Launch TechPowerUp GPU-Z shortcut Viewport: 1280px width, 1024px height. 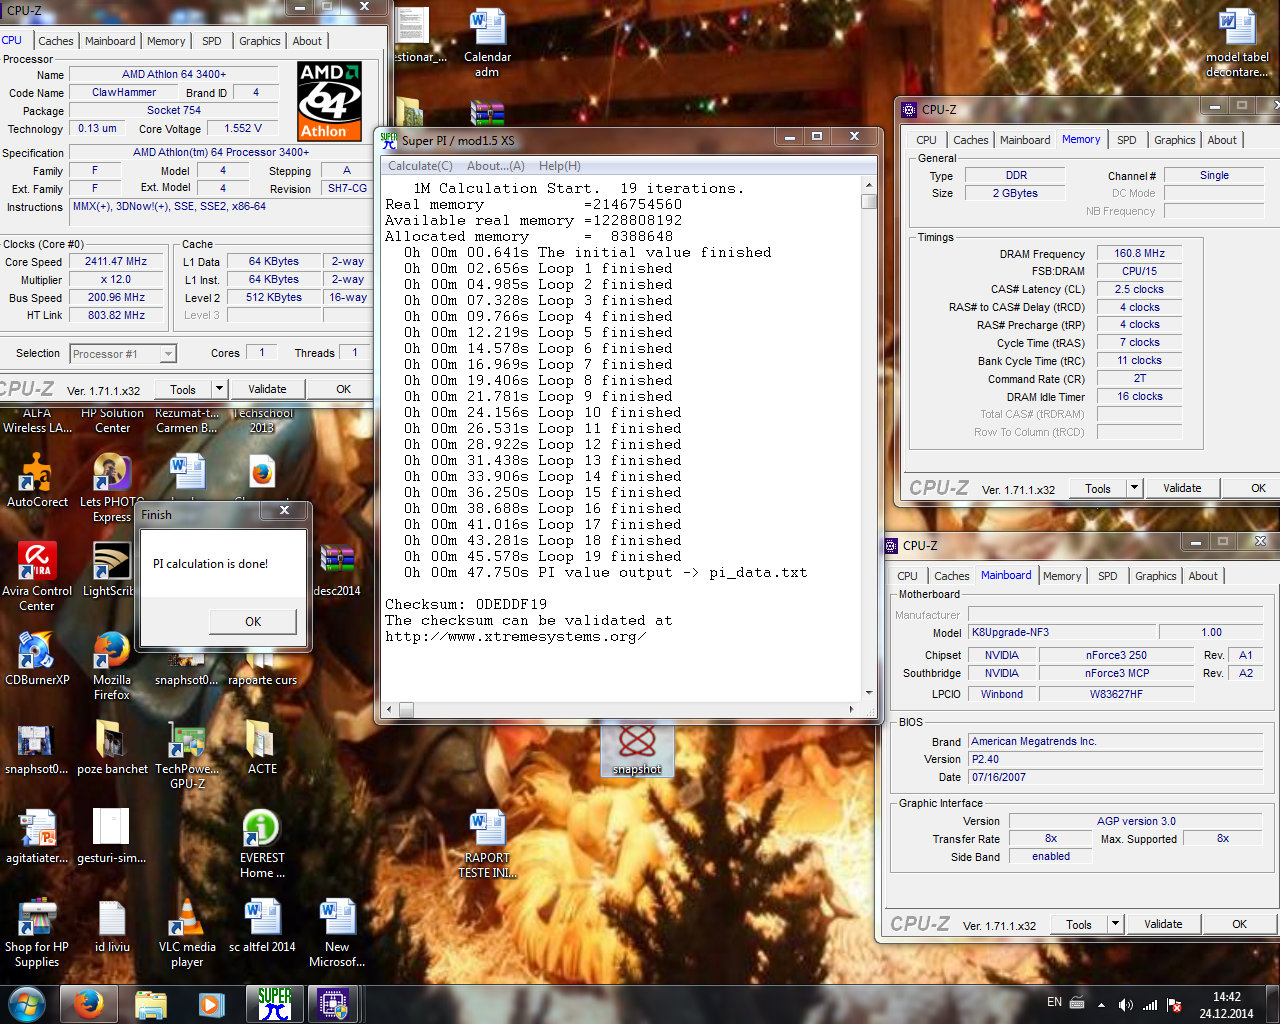(187, 755)
